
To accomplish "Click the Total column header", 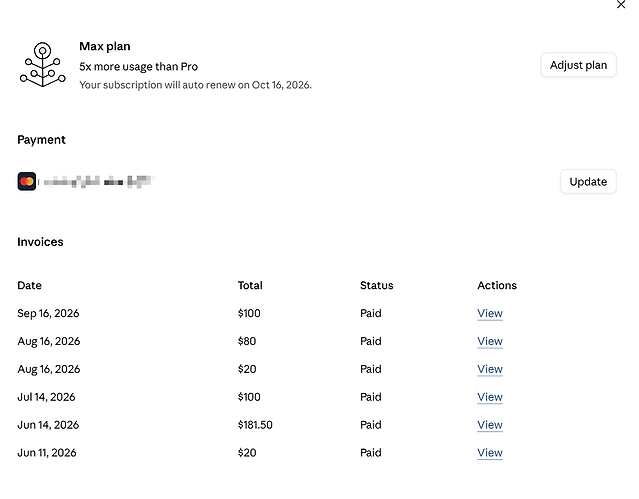I will click(x=250, y=285).
